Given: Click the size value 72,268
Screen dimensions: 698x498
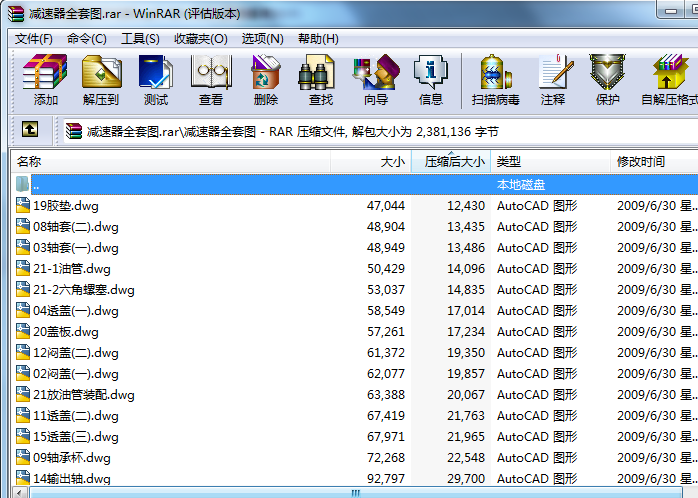Looking at the screenshot, I should pyautogui.click(x=386, y=458).
